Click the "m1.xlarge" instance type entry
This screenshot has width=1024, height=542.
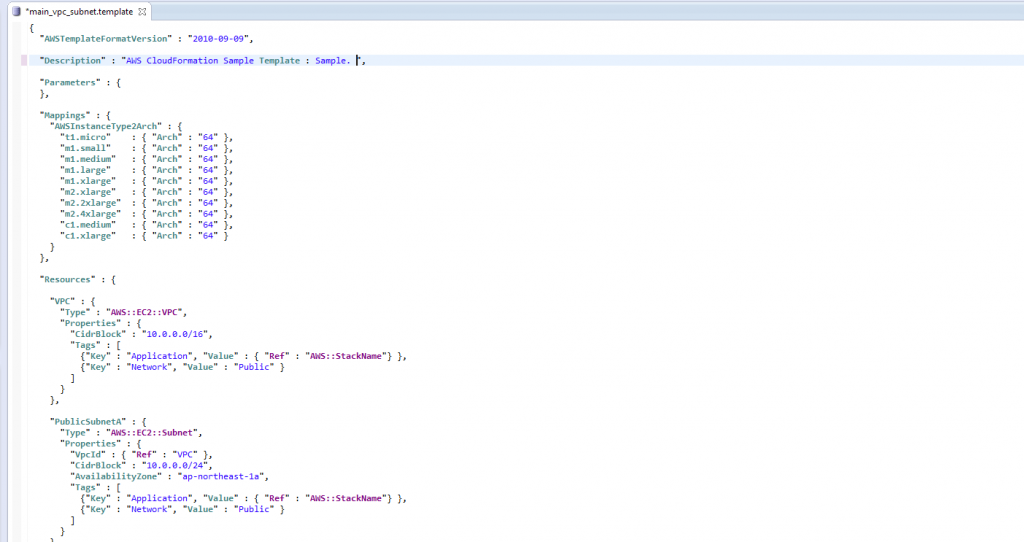coord(88,182)
